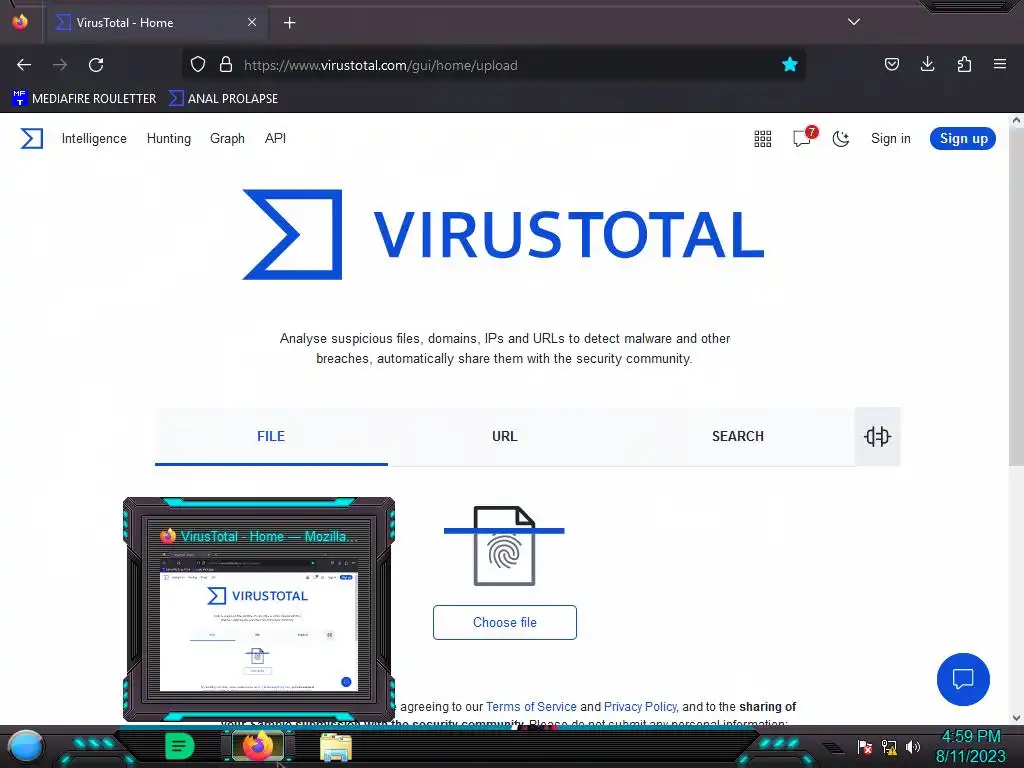Expand the list all tabs chevron
The image size is (1024, 768).
pos(854,22)
